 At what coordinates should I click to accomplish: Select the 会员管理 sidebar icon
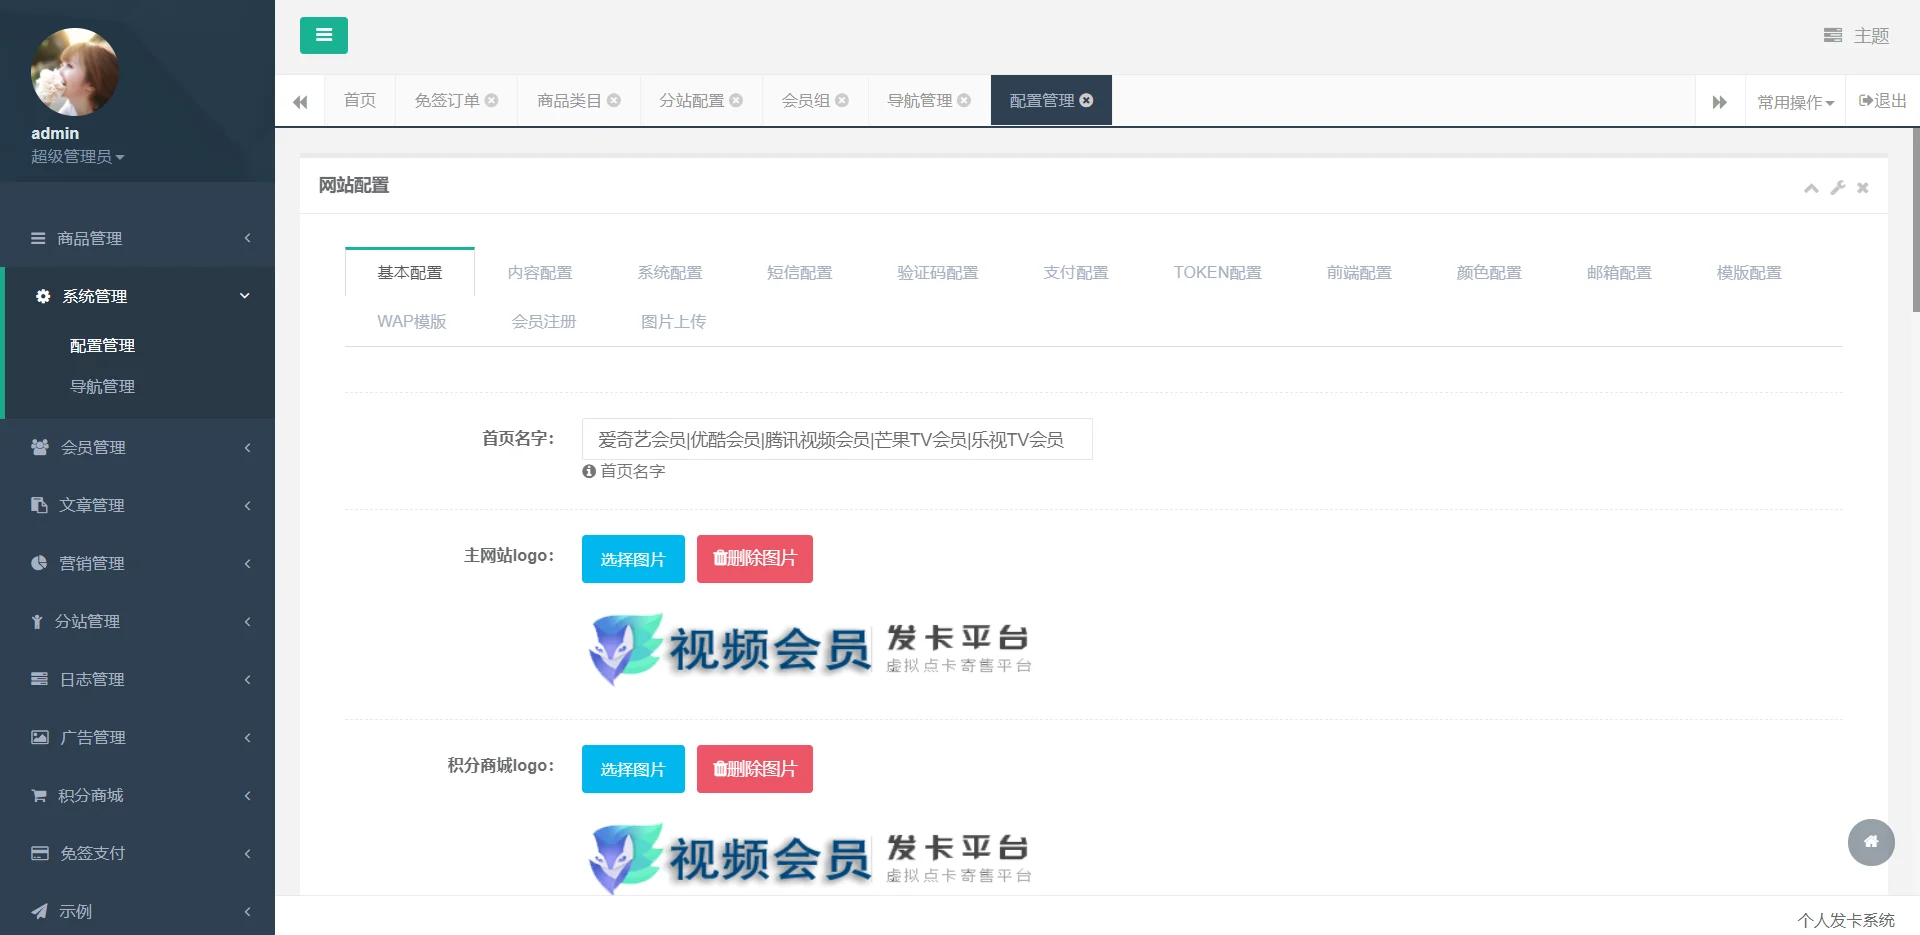click(x=39, y=447)
